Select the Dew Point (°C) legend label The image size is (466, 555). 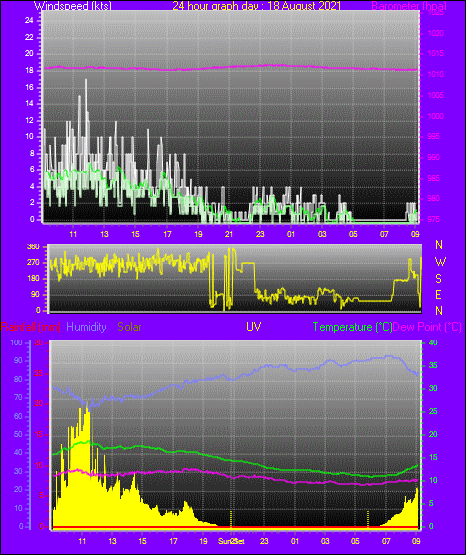(427, 327)
